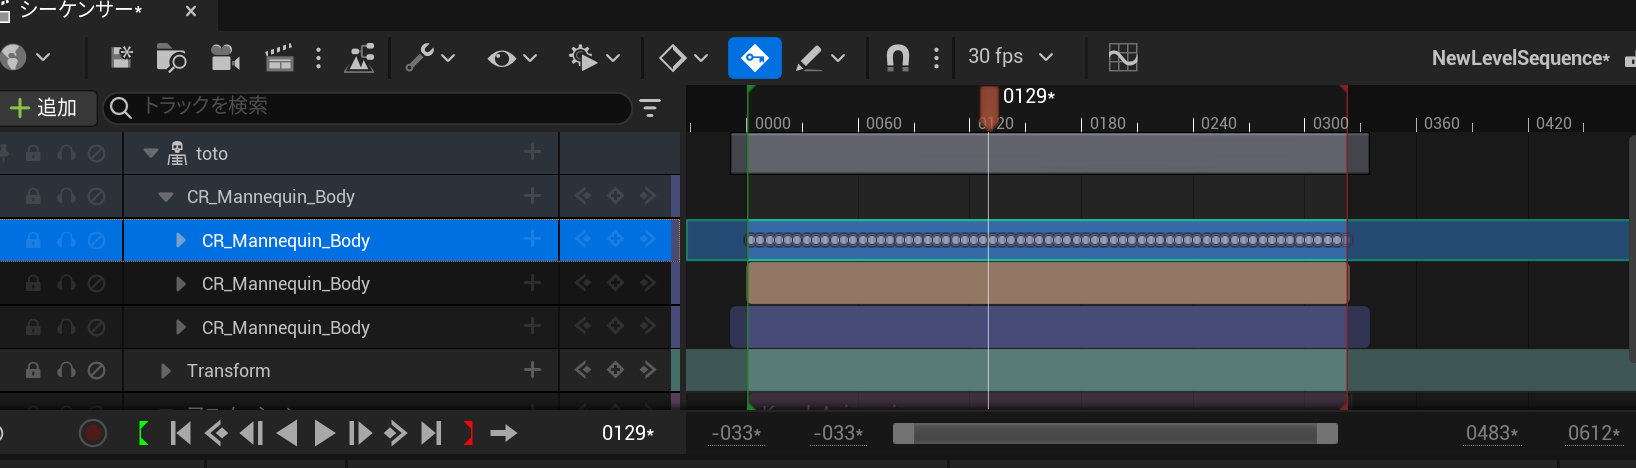The height and width of the screenshot is (468, 1636).
Task: Click the 追加 (Add) track button
Action: [x=45, y=108]
